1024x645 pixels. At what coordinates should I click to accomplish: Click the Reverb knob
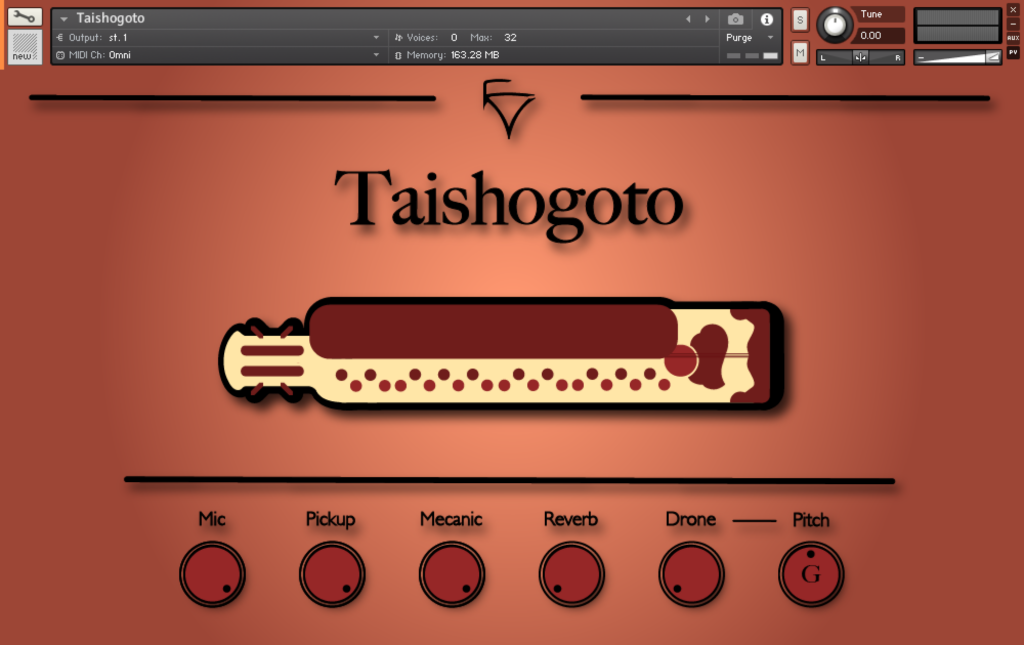(571, 574)
